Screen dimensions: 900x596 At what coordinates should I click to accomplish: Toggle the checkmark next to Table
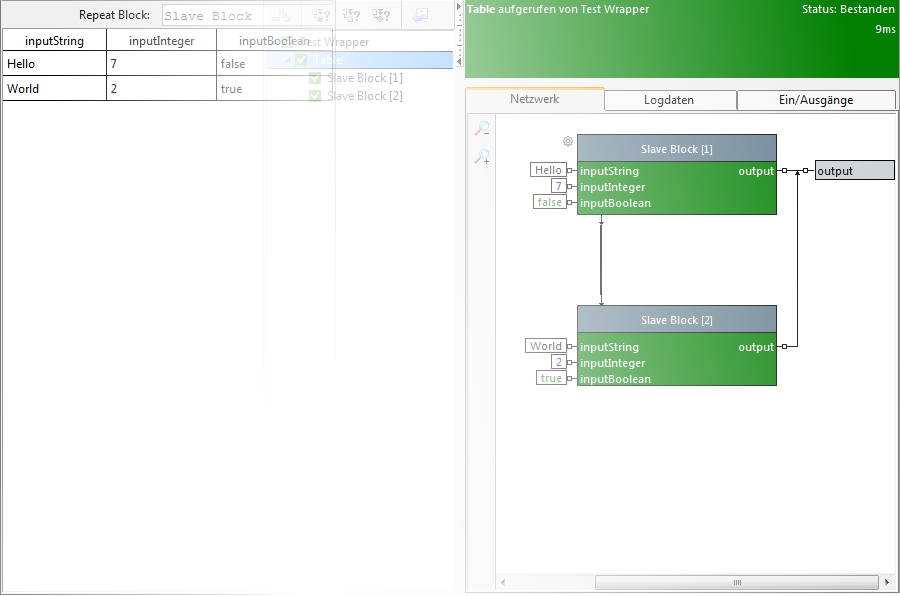tap(301, 60)
